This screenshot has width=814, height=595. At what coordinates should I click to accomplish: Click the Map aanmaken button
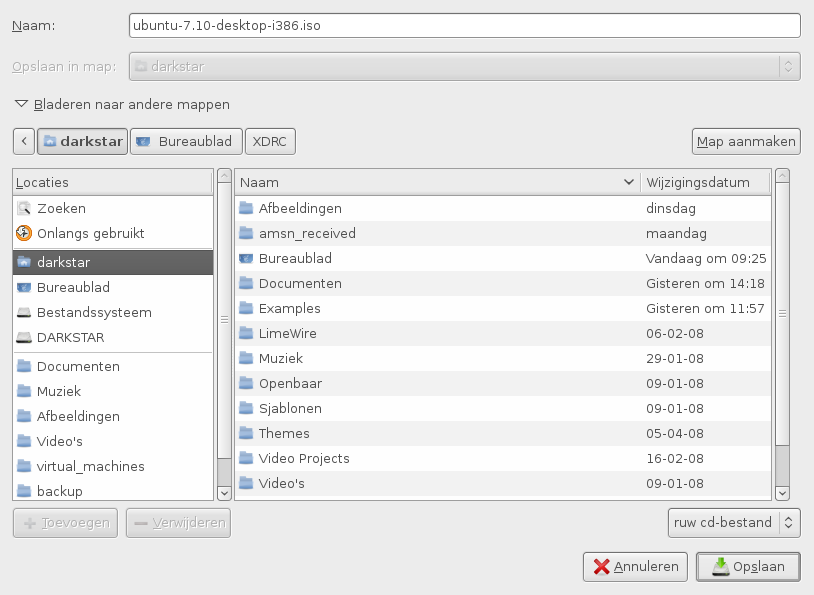745,141
